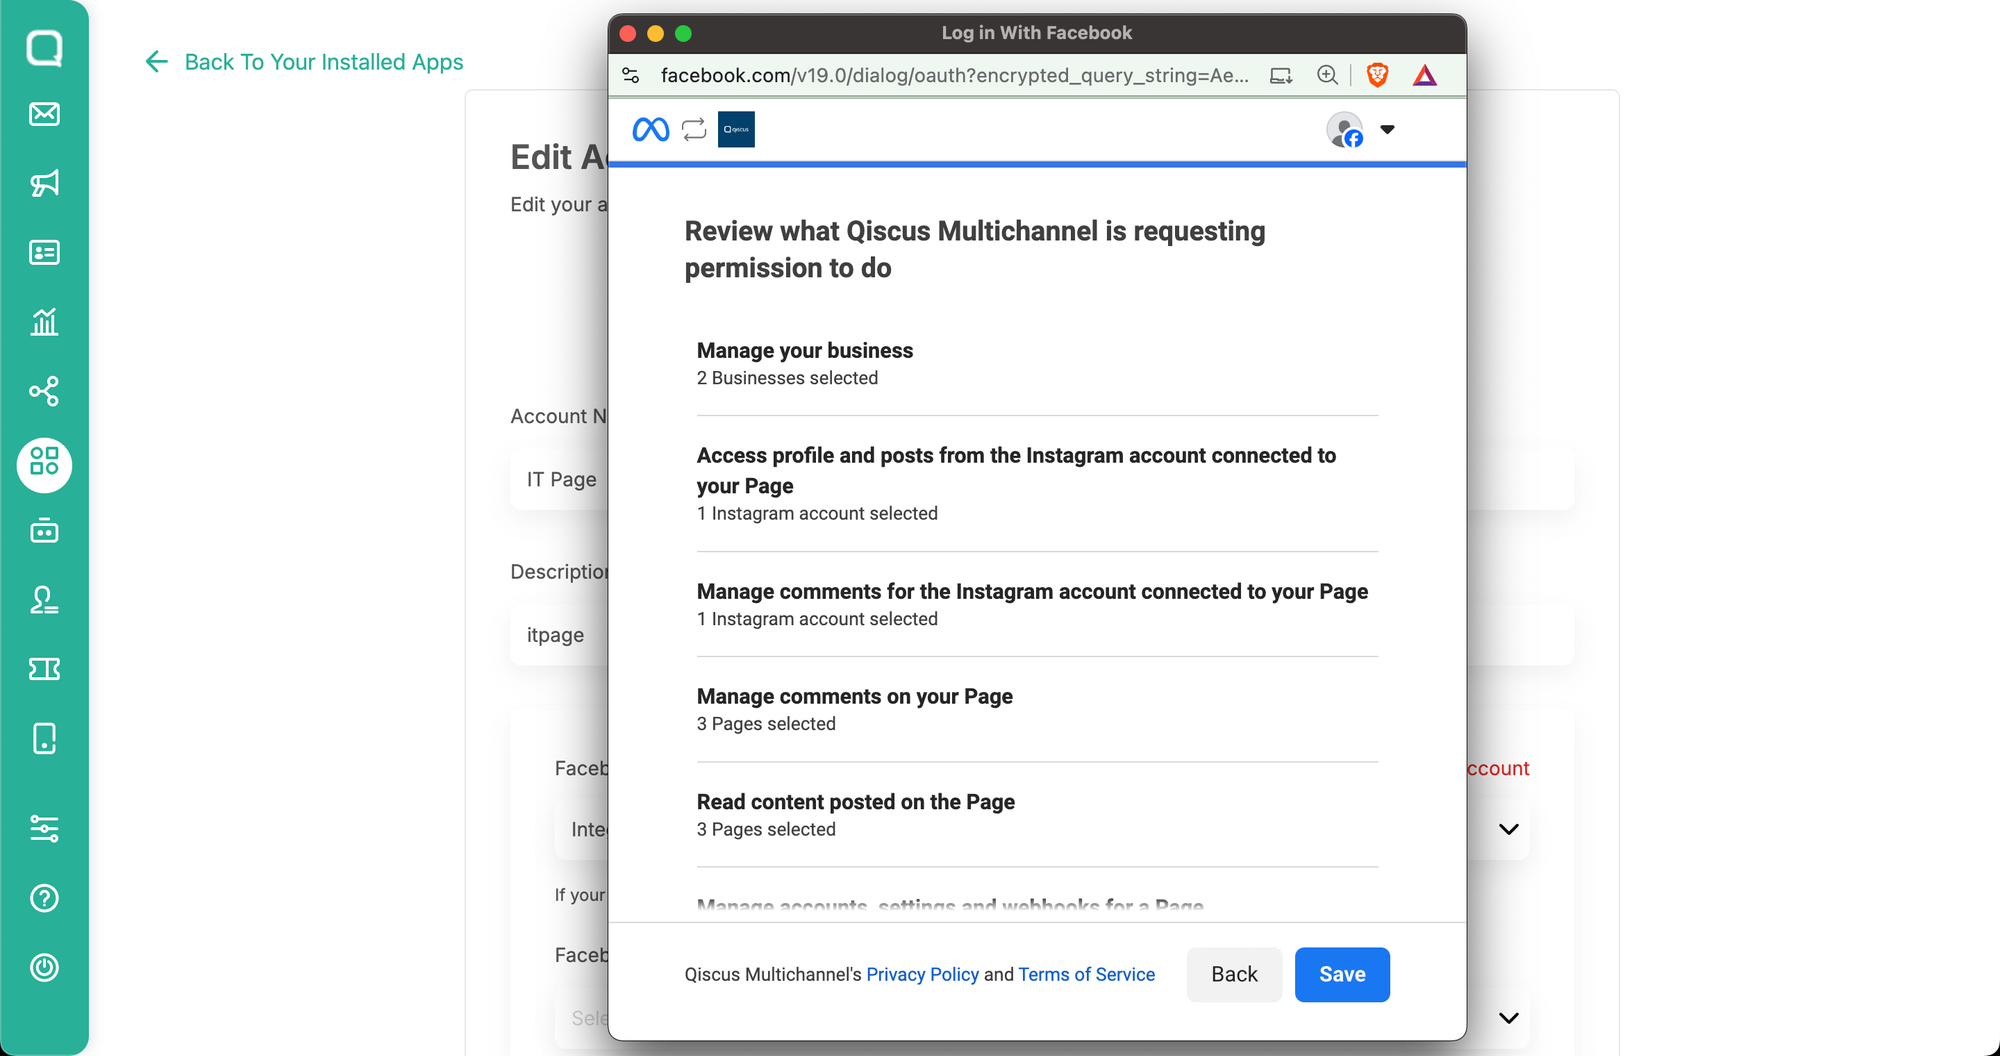Viewport: 2000px width, 1056px height.
Task: Open the Help question mark icon
Action: pos(44,898)
